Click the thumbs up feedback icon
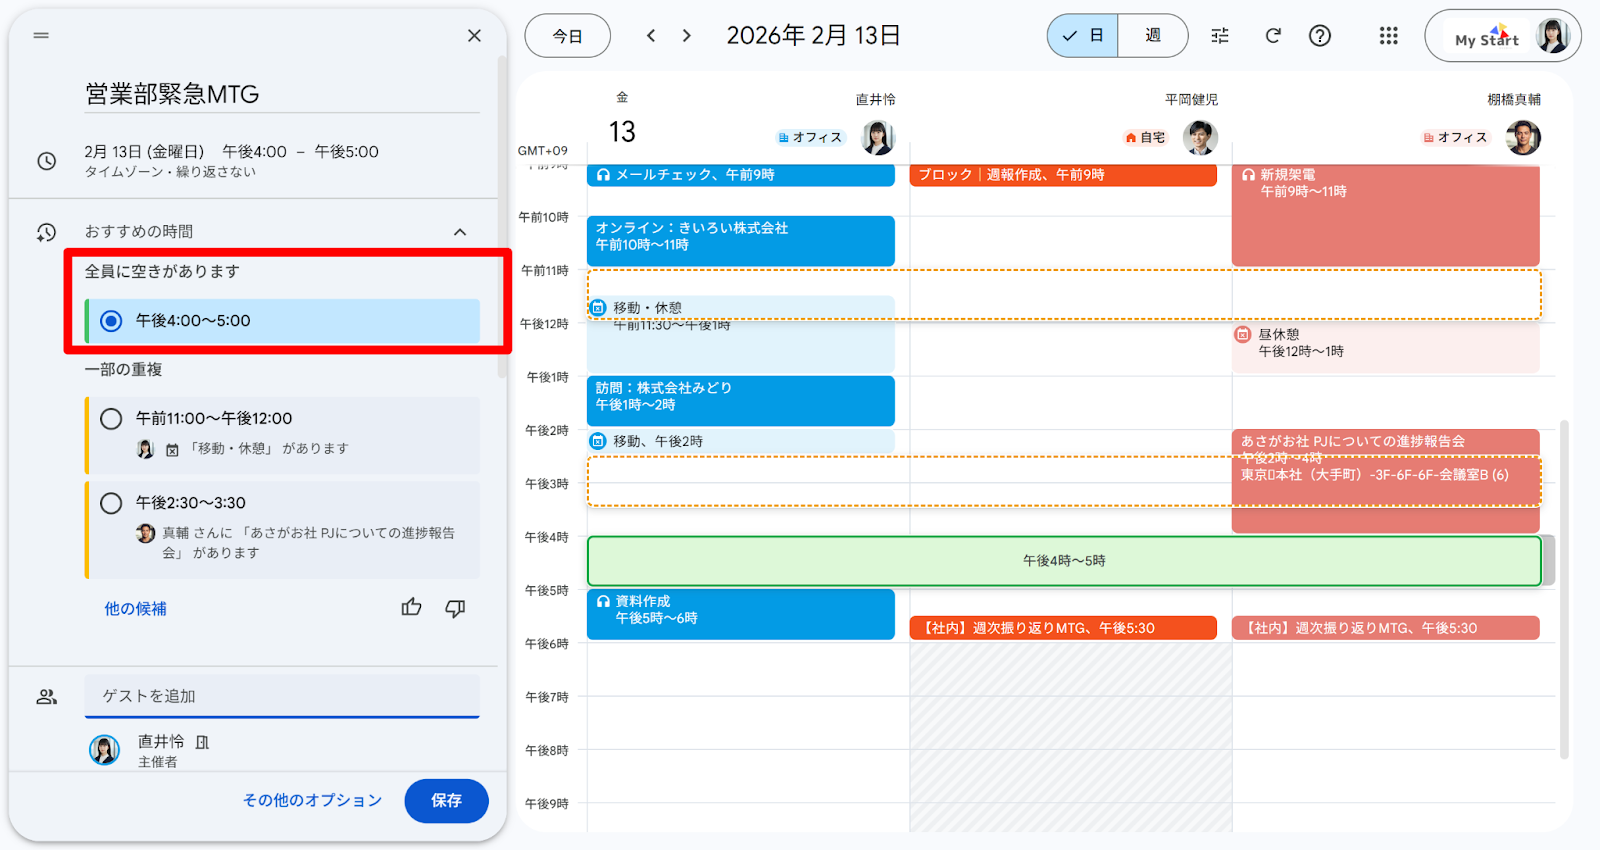The width and height of the screenshot is (1600, 850). 411,607
